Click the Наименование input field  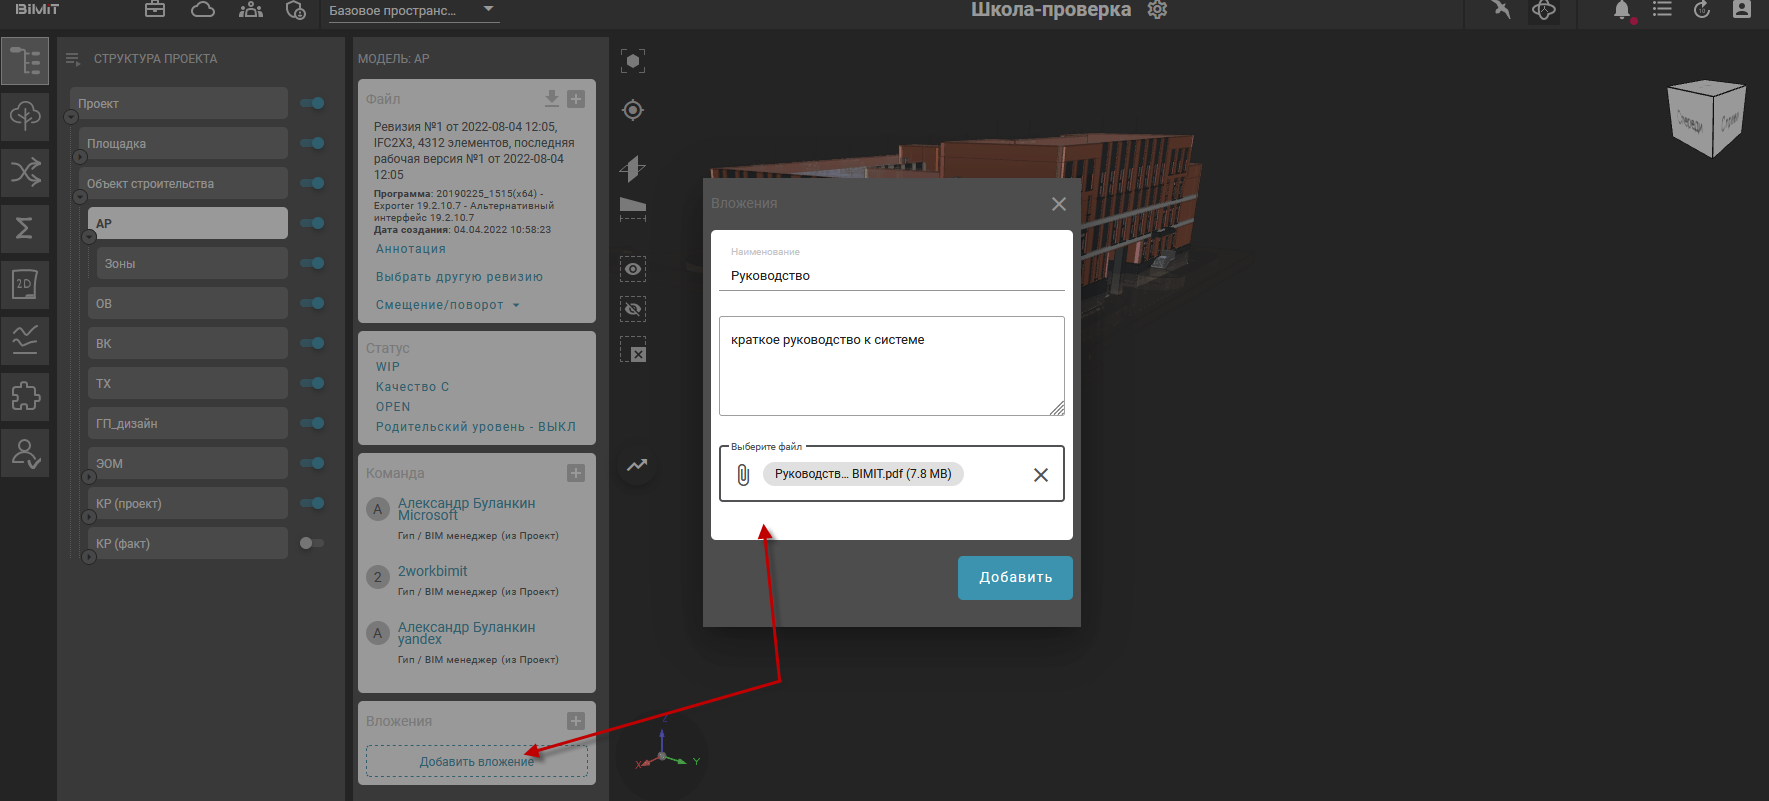click(891, 276)
